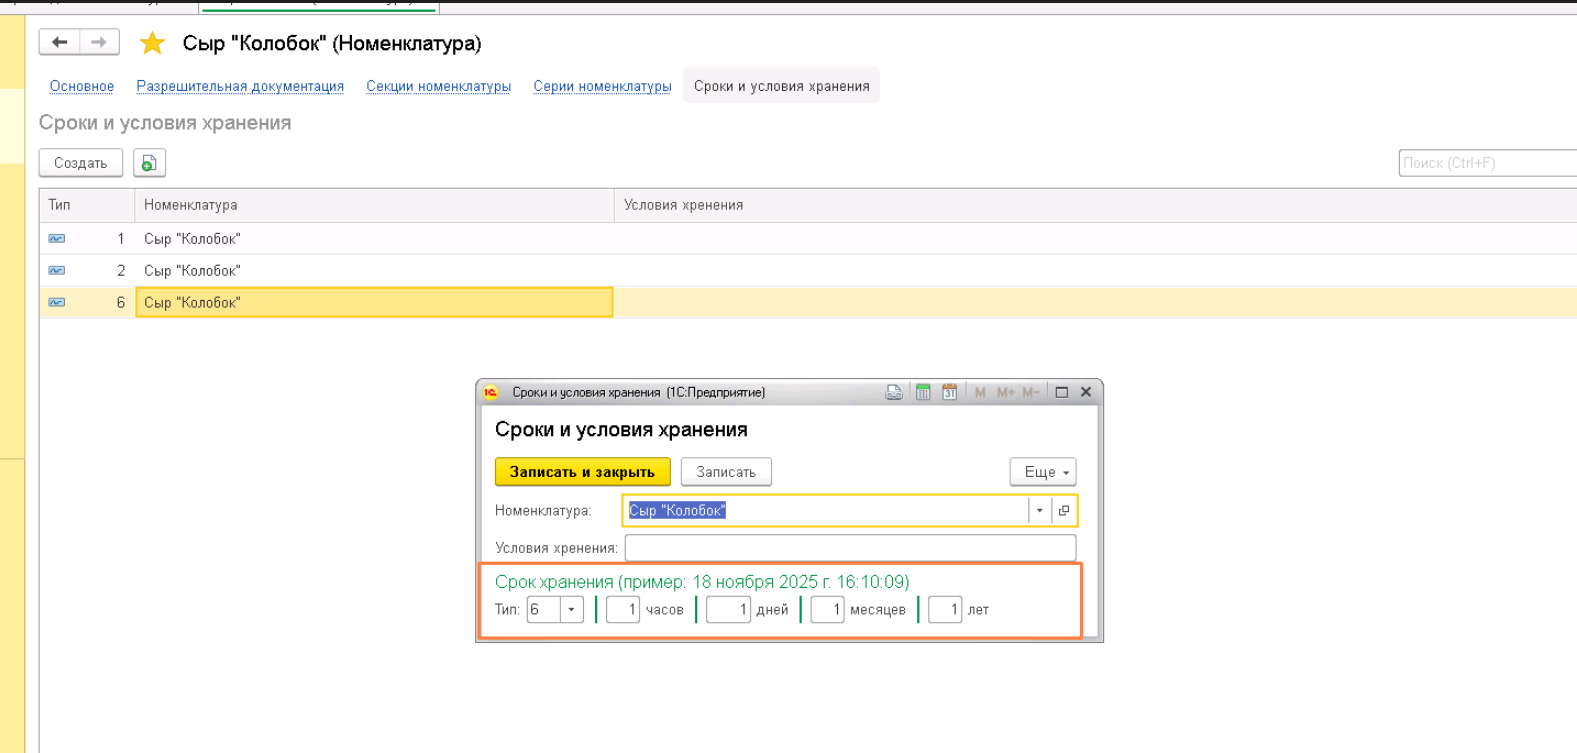Go back using the left arrow button
Image resolution: width=1577 pixels, height=753 pixels.
click(60, 42)
